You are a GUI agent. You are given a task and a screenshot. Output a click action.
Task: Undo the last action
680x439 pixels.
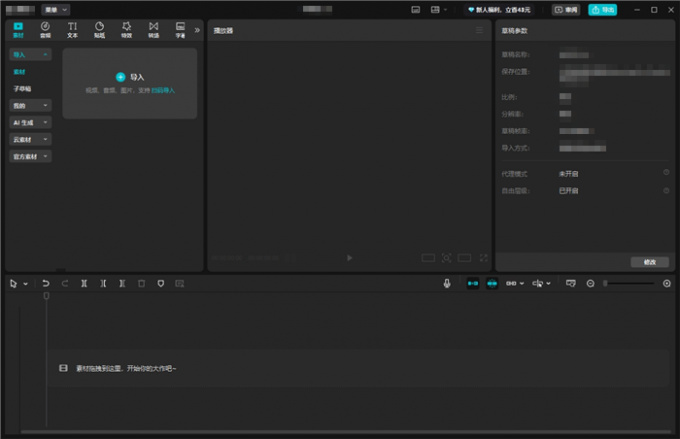[x=46, y=283]
